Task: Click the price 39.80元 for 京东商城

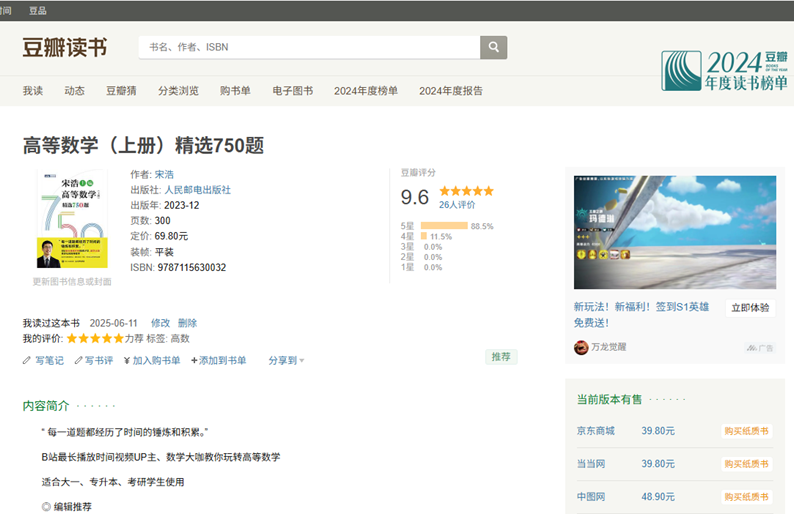Action: coord(658,431)
